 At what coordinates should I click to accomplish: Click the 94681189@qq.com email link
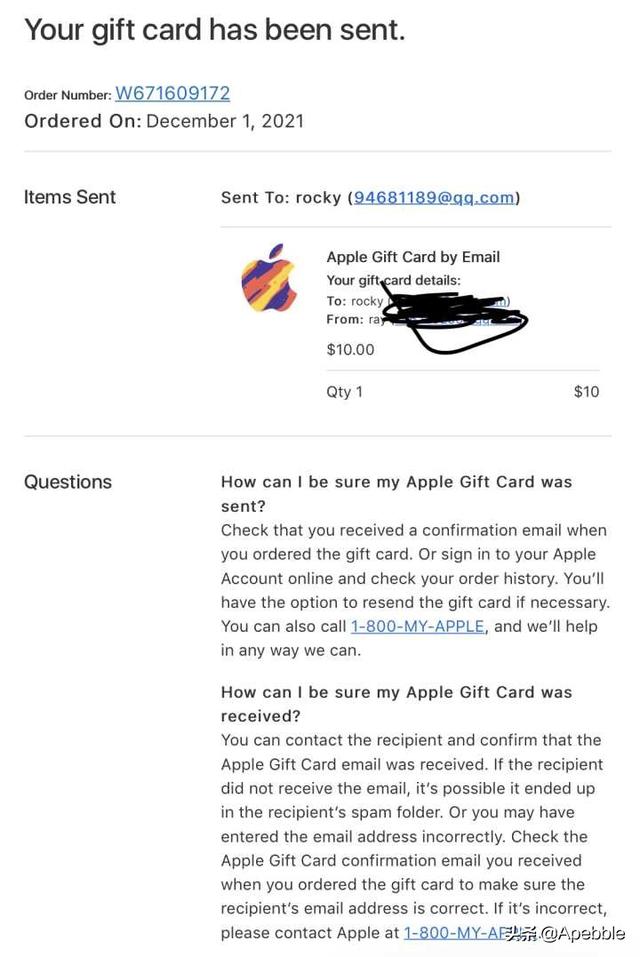[434, 198]
